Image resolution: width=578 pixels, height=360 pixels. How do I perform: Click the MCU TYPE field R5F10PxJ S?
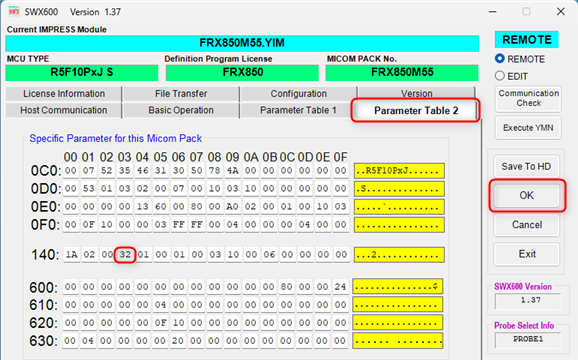coord(82,72)
